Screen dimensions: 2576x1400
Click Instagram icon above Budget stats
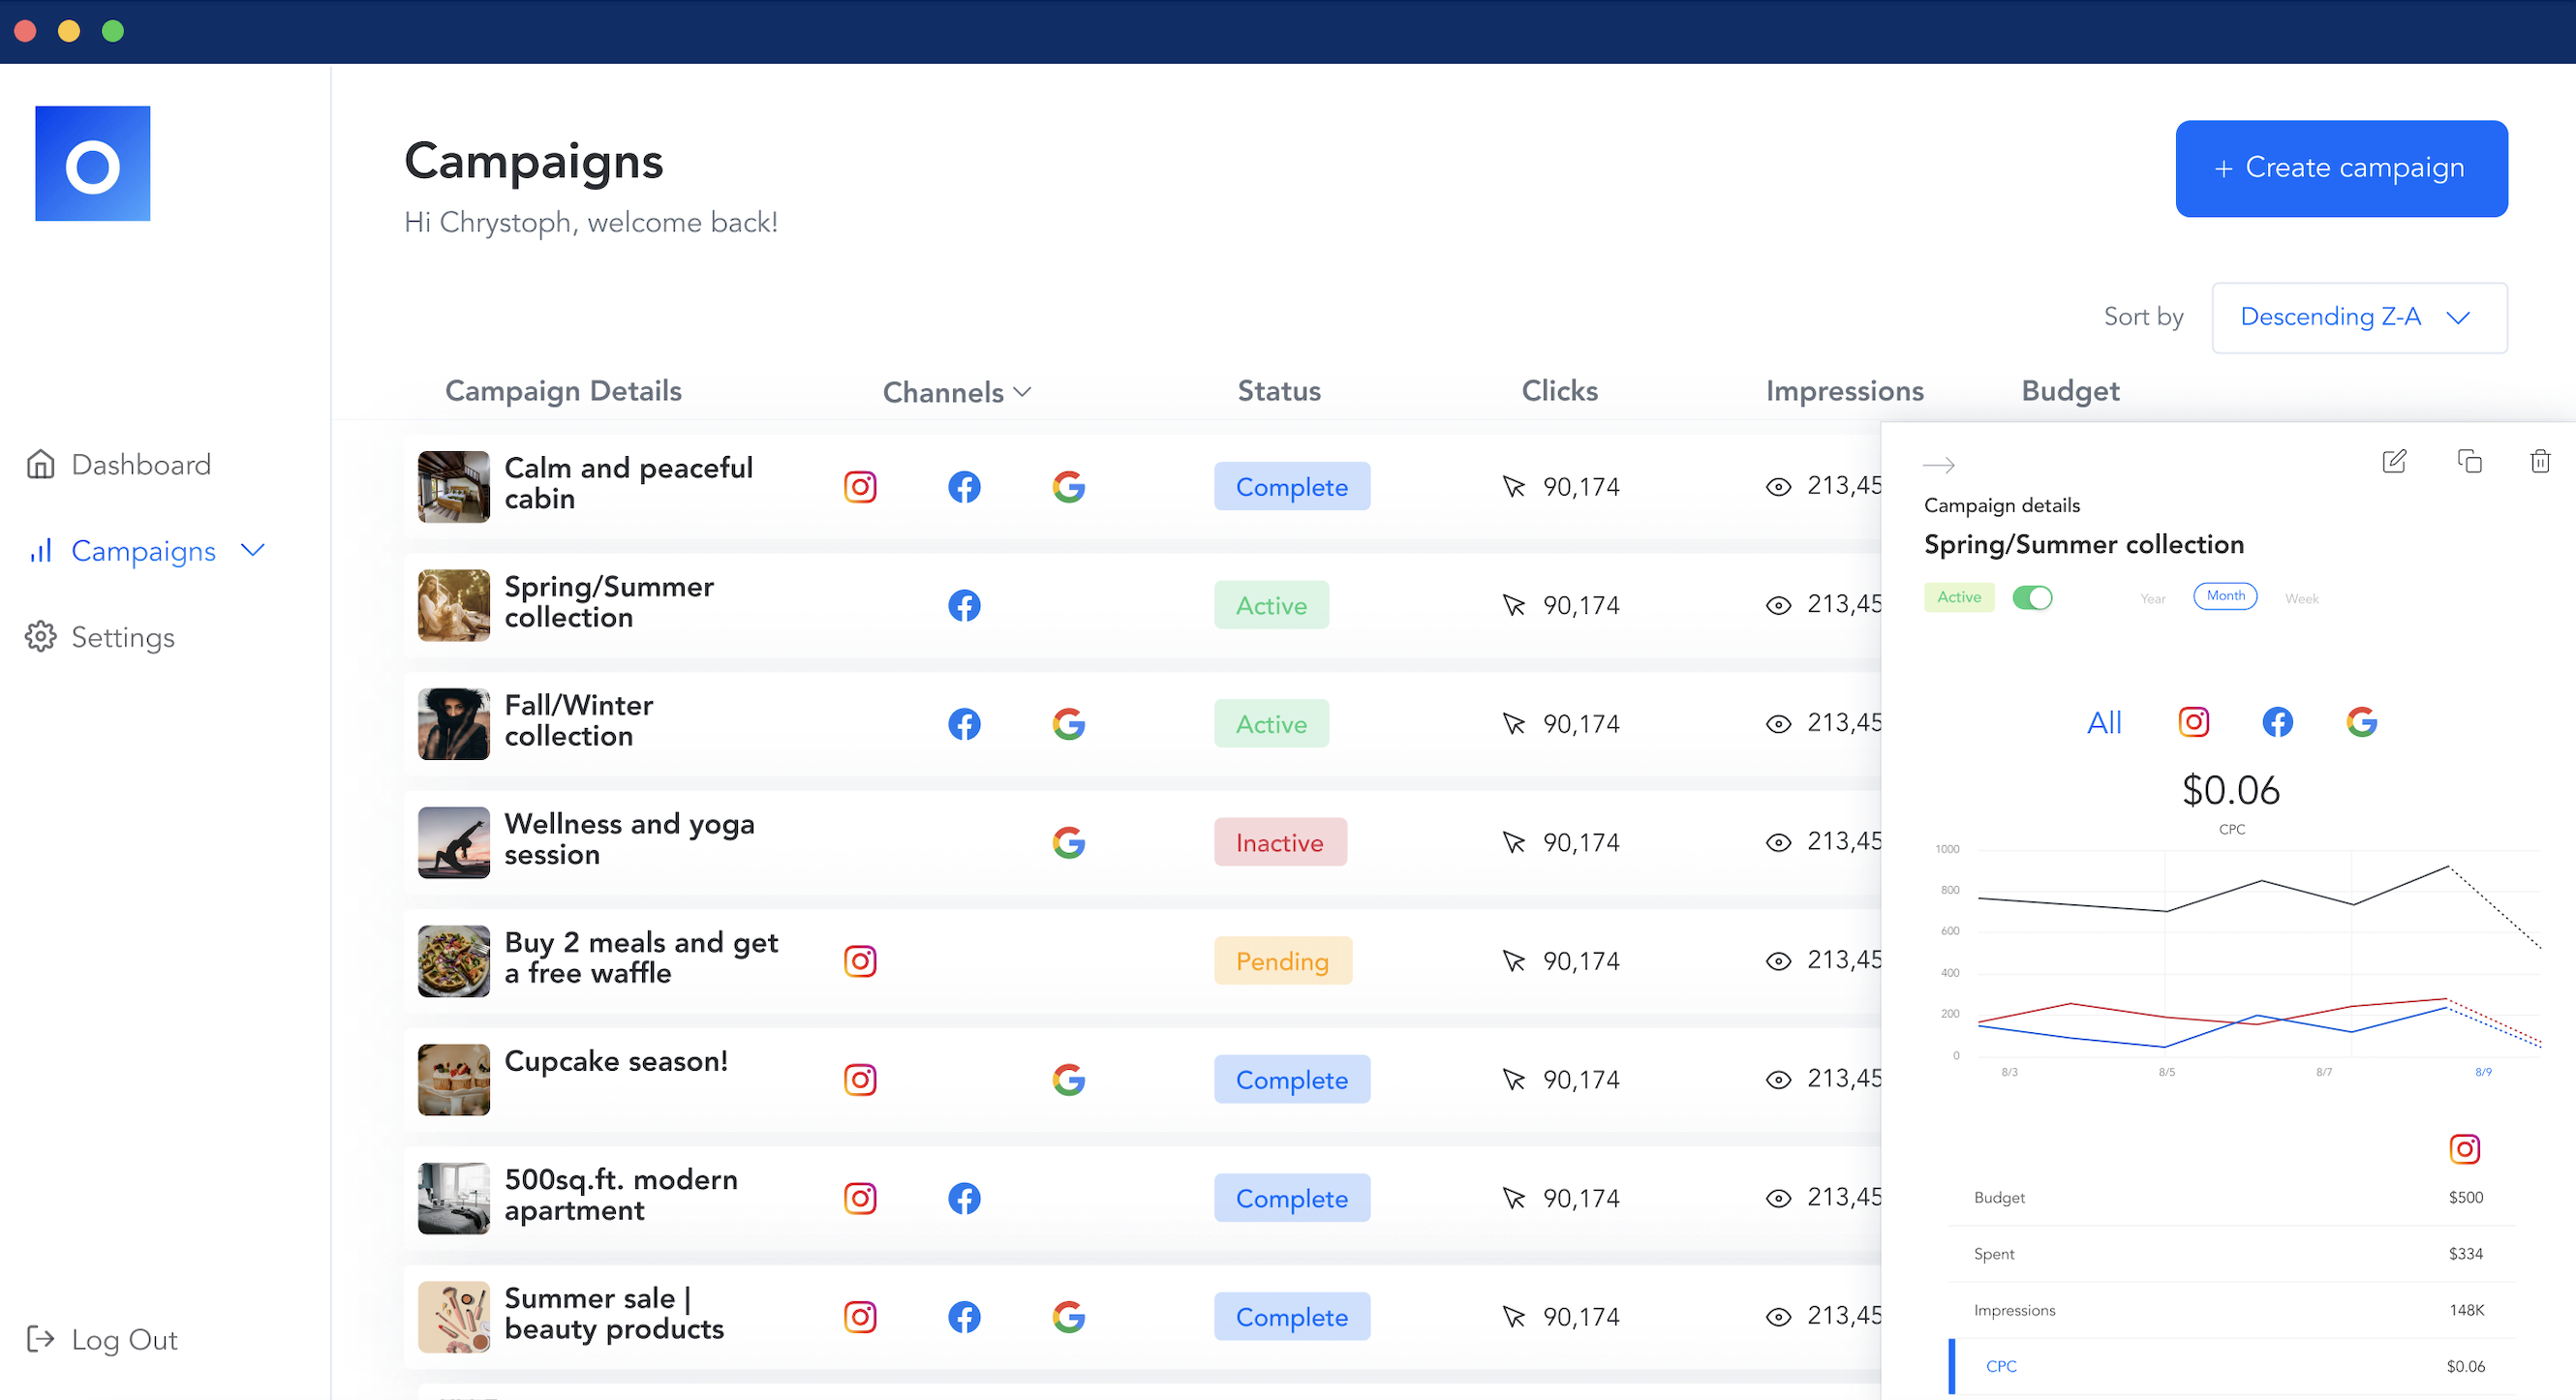pyautogui.click(x=2464, y=1149)
